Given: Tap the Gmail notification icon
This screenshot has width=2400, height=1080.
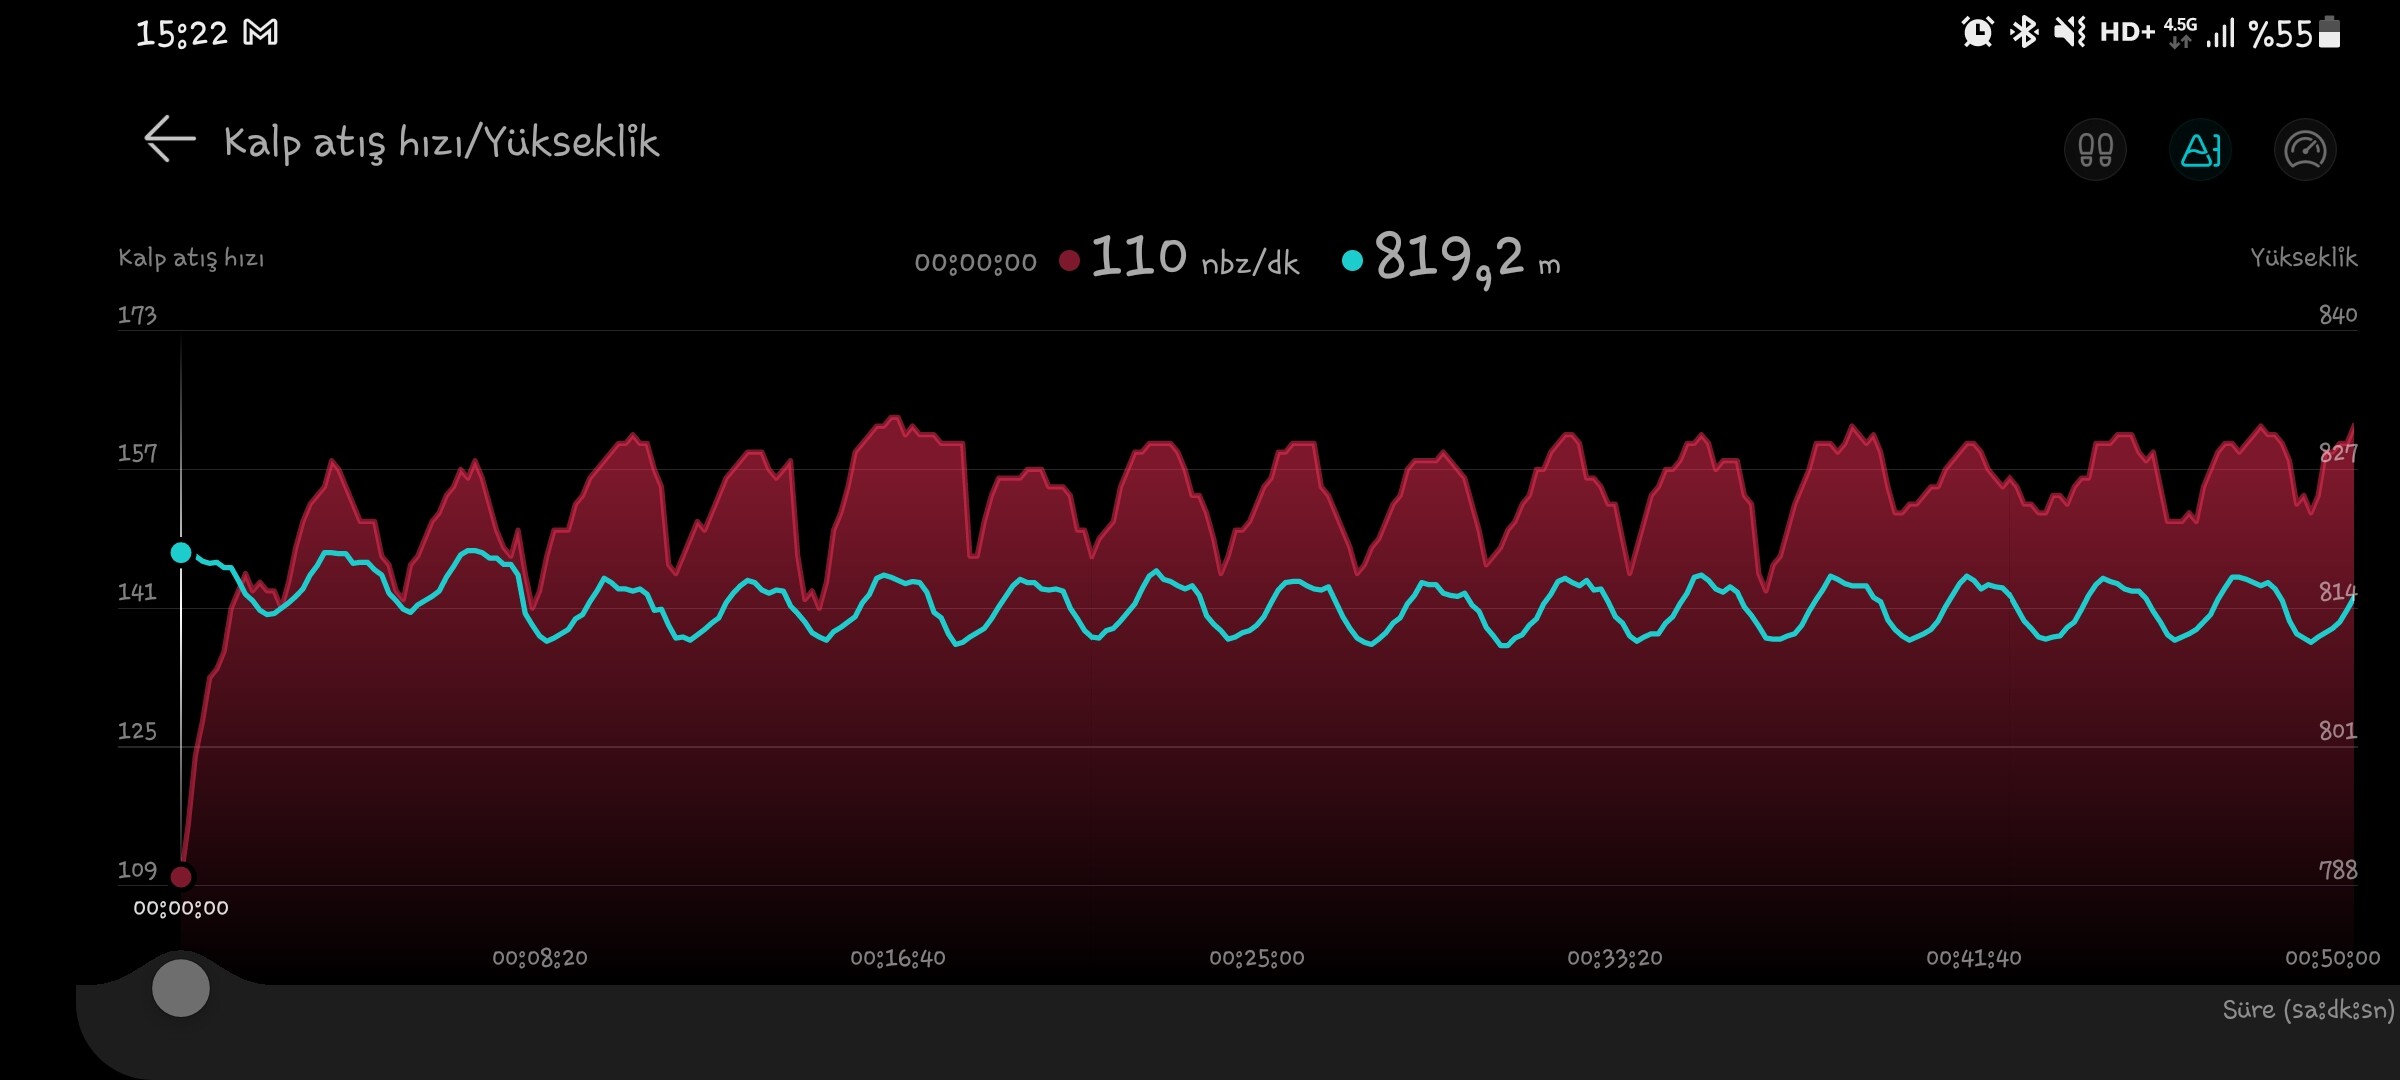Looking at the screenshot, I should click(x=261, y=33).
